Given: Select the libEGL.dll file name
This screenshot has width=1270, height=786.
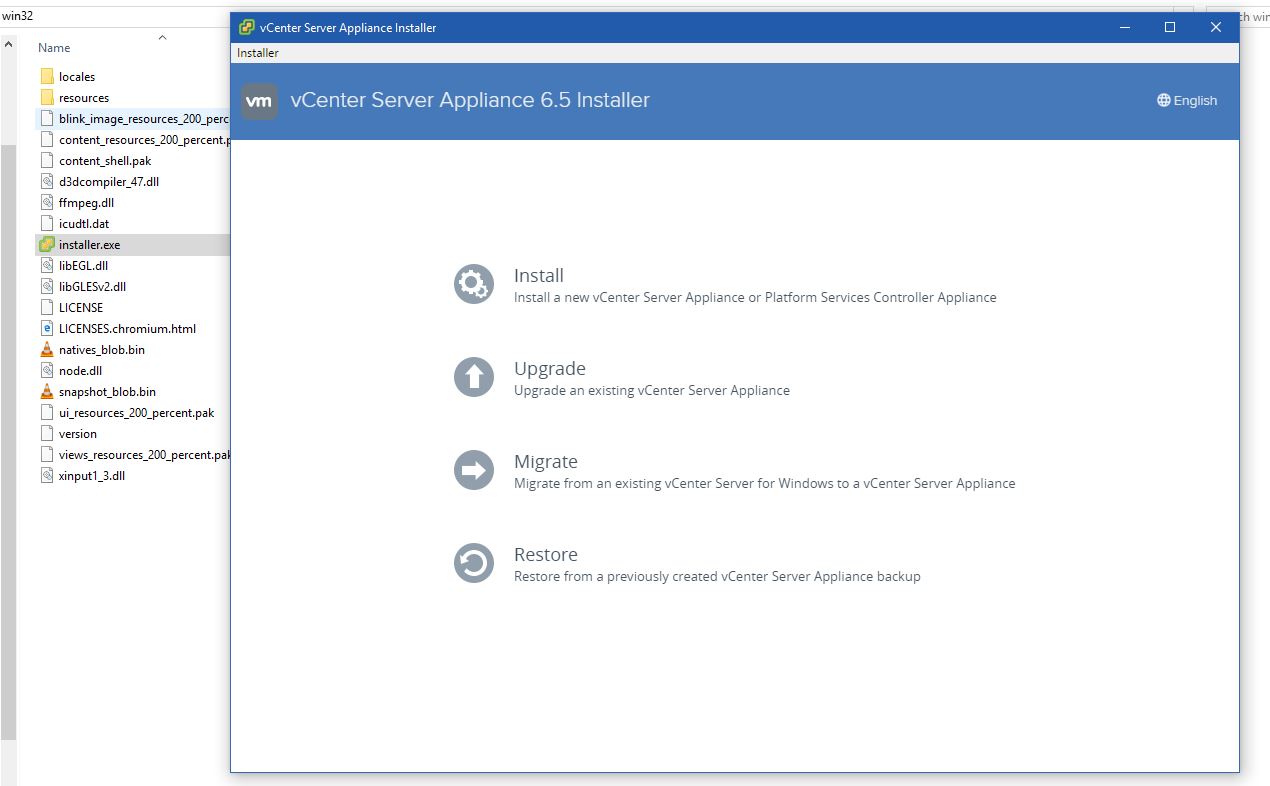Looking at the screenshot, I should coord(83,265).
